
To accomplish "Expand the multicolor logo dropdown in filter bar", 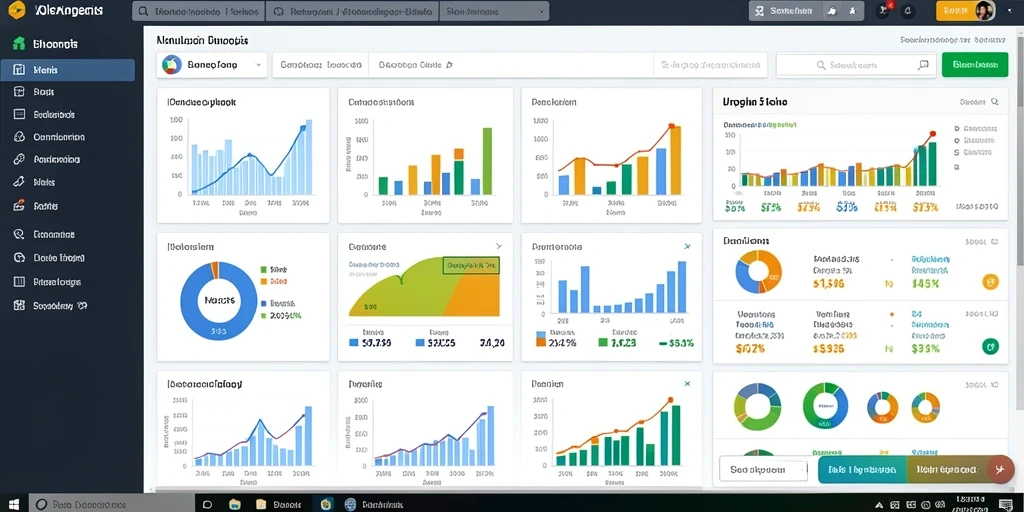I will 212,65.
